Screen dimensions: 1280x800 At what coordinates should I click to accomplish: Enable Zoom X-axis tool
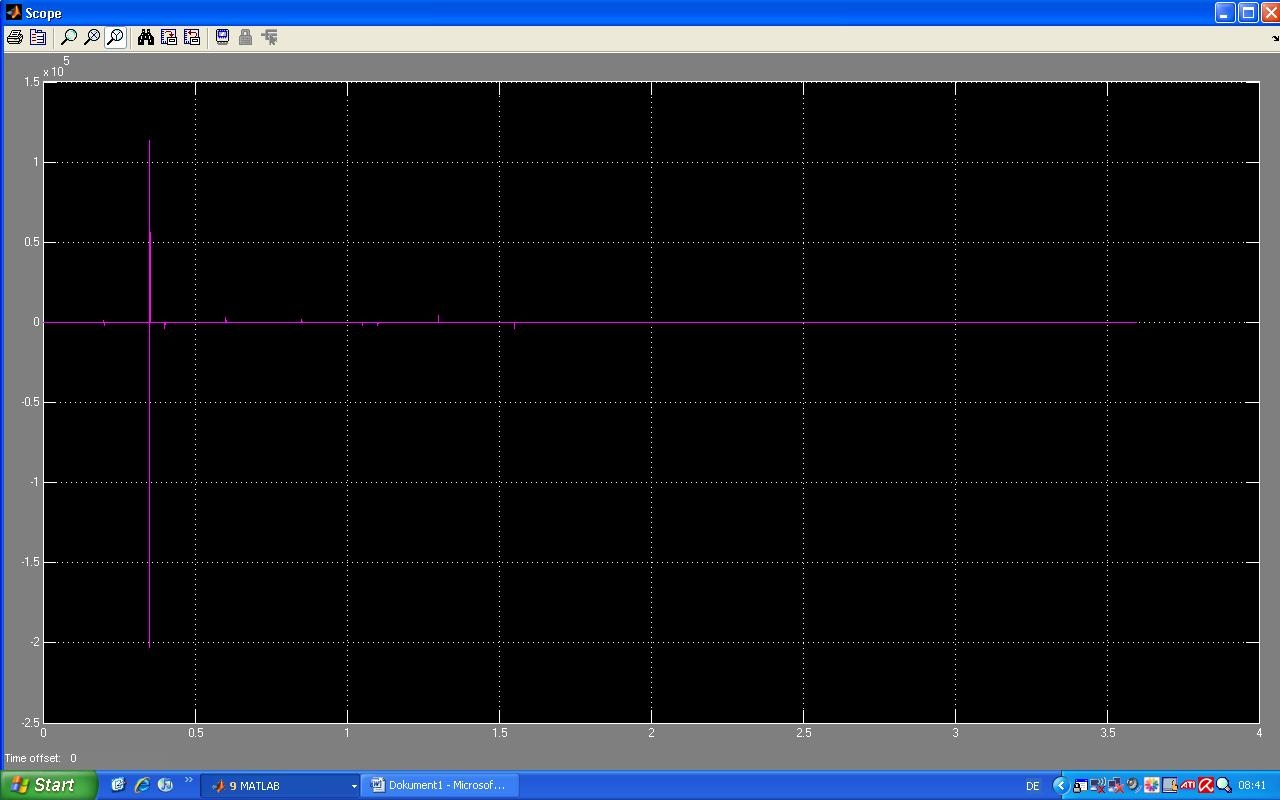(x=92, y=37)
